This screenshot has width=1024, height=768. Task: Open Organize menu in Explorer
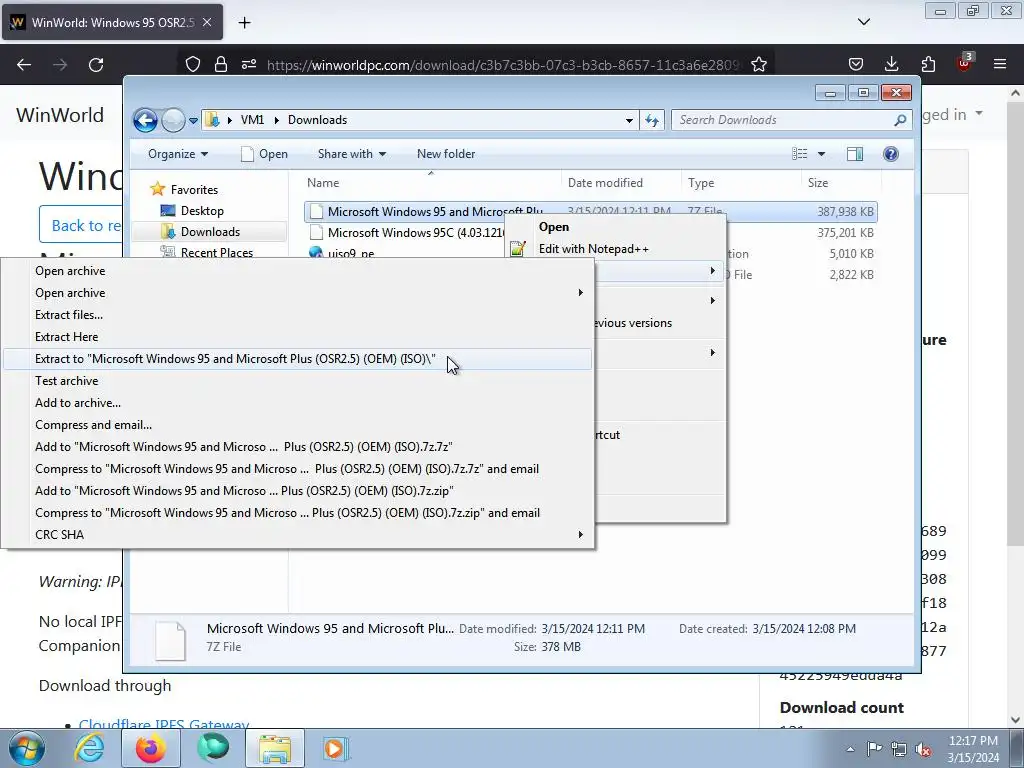click(178, 154)
